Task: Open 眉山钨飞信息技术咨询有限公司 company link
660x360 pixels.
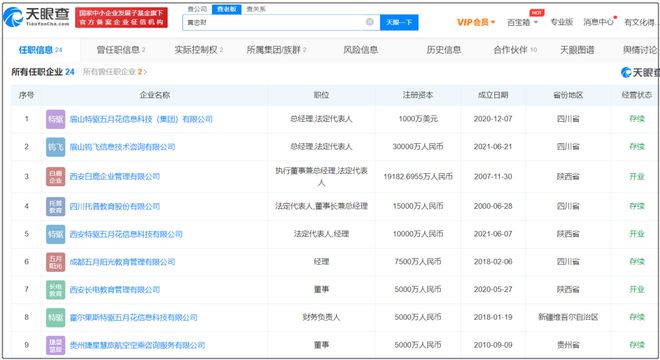Action: (x=122, y=147)
